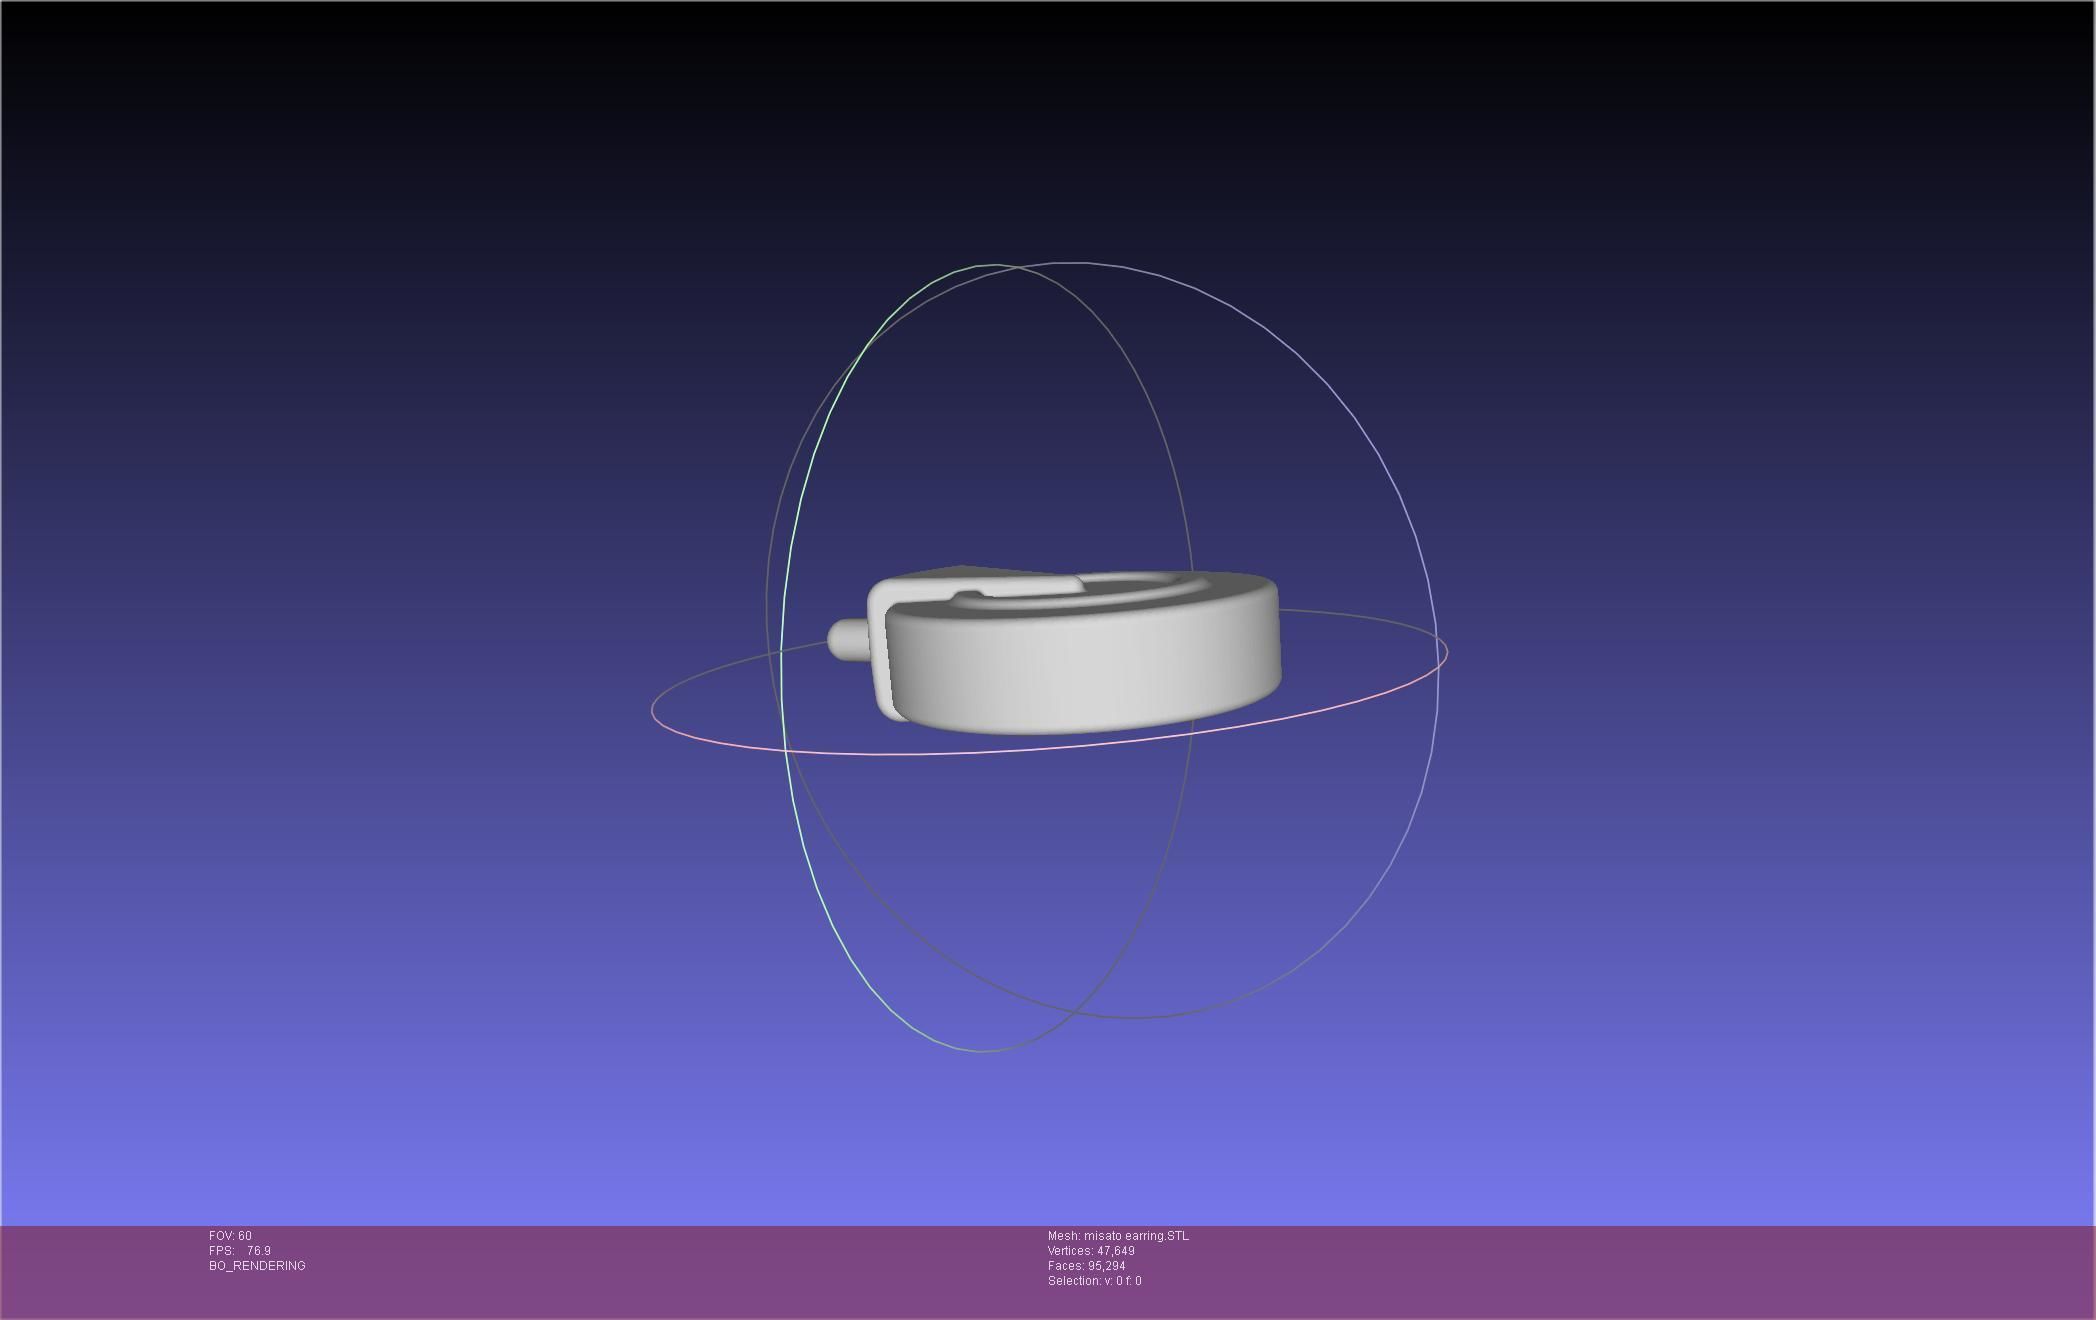Viewport: 2096px width, 1320px height.
Task: Click the gray earring 3D model
Action: pos(1056,649)
